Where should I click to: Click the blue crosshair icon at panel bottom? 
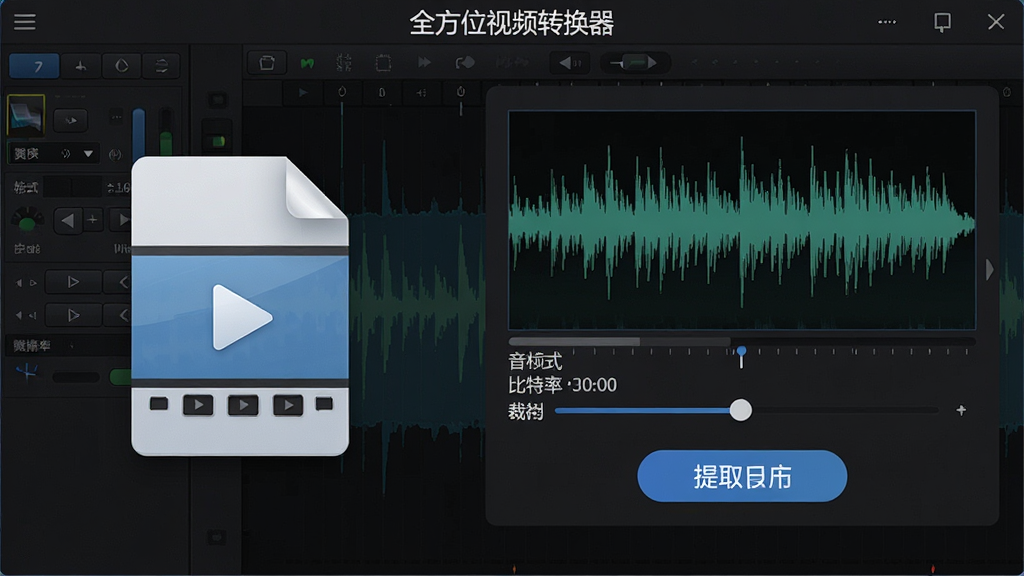tap(27, 372)
